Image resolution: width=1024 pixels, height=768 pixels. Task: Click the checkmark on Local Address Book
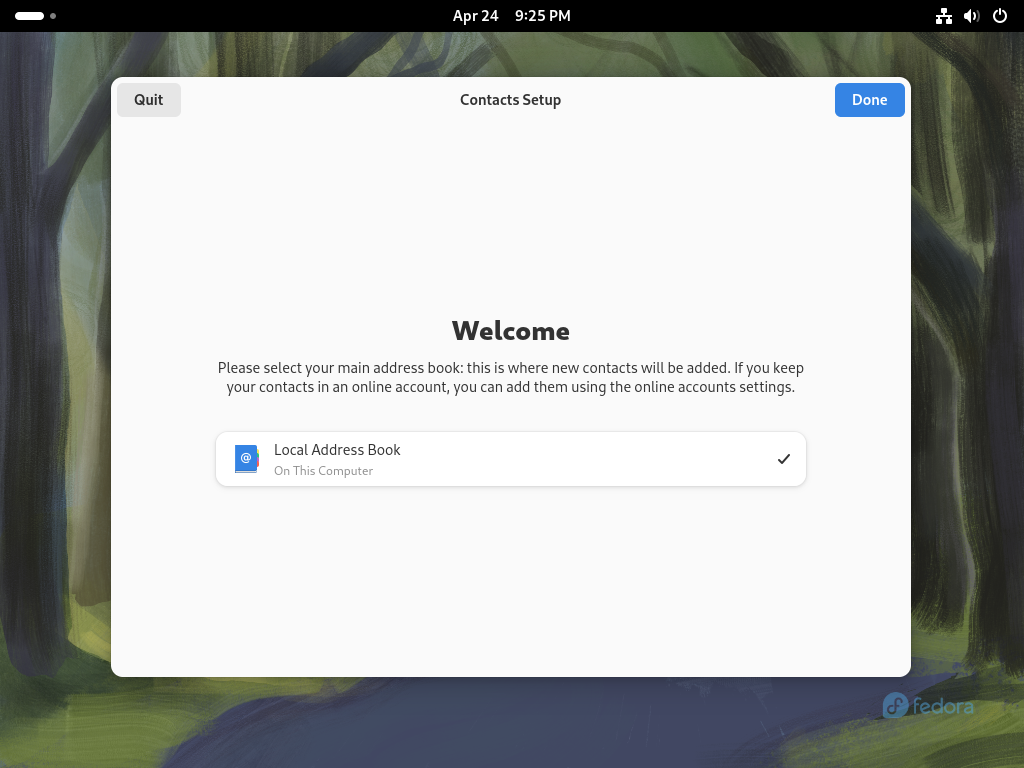[x=784, y=459]
